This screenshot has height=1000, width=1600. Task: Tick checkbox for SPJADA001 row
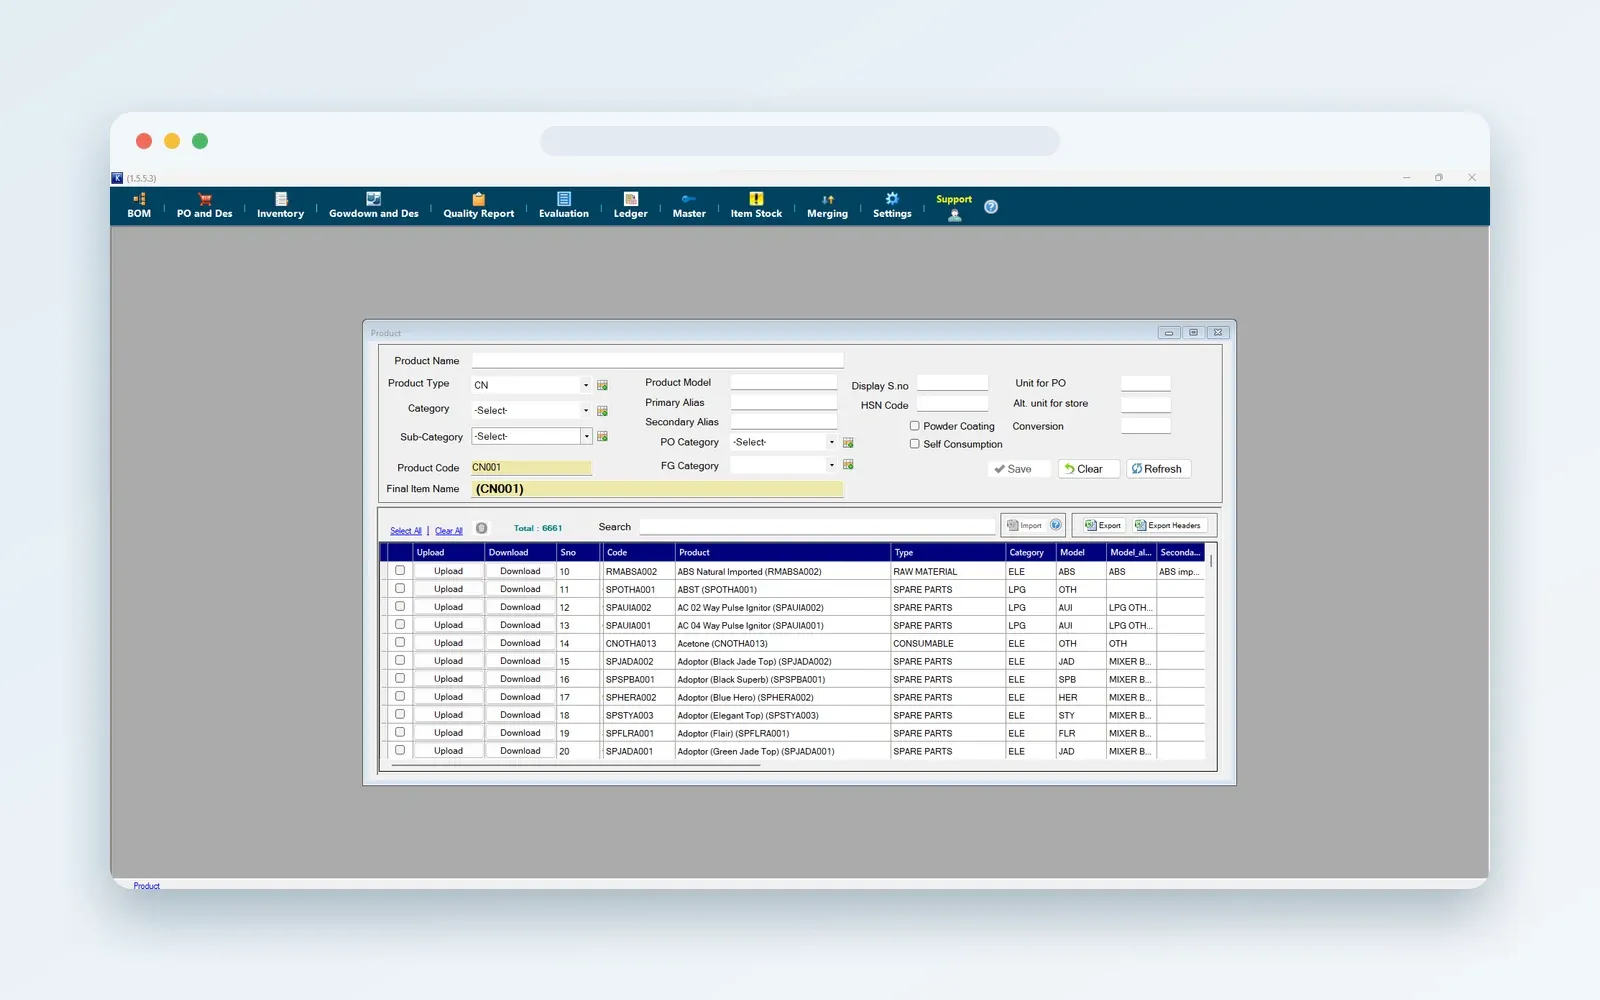coord(400,751)
